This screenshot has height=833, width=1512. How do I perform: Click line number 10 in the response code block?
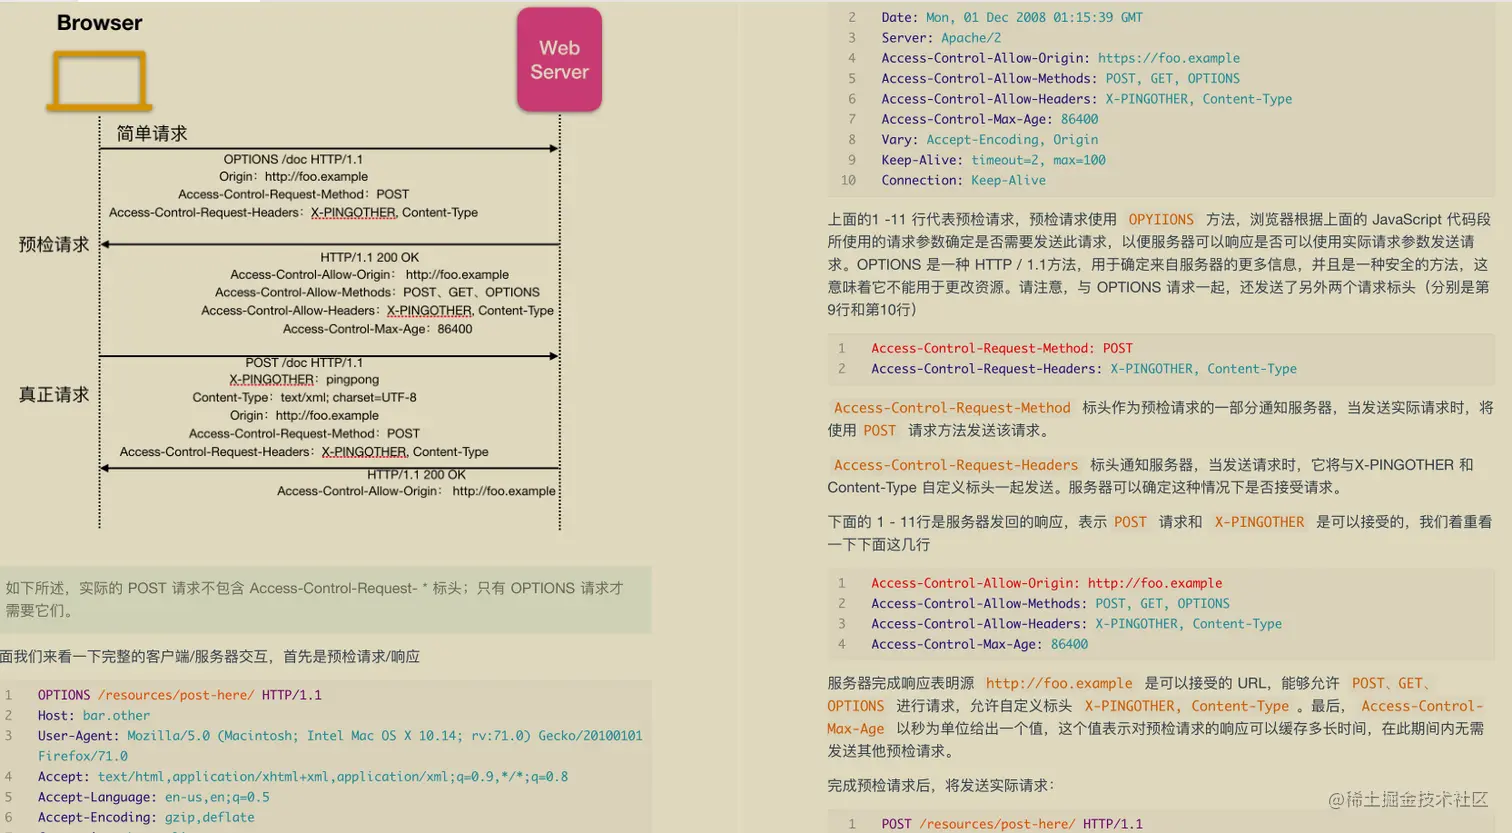coord(847,180)
